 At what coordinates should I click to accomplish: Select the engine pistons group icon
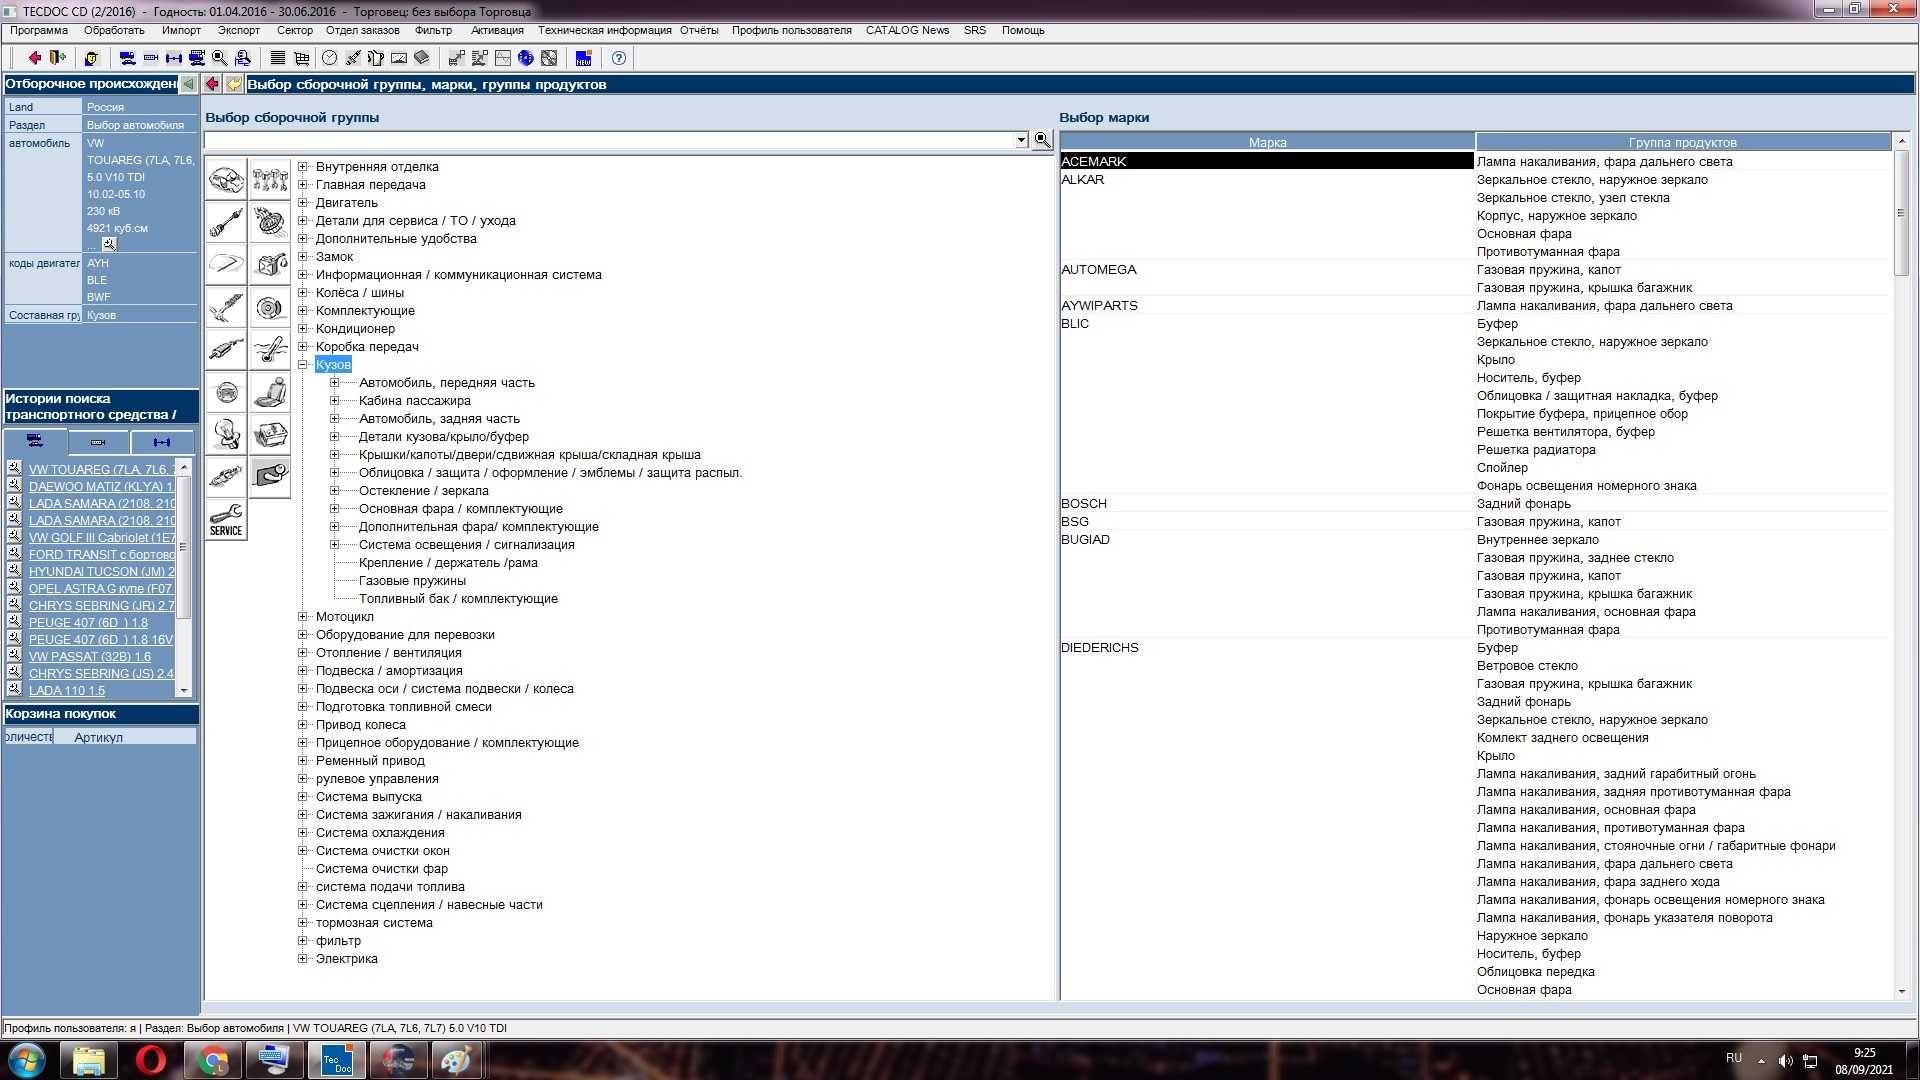click(270, 180)
